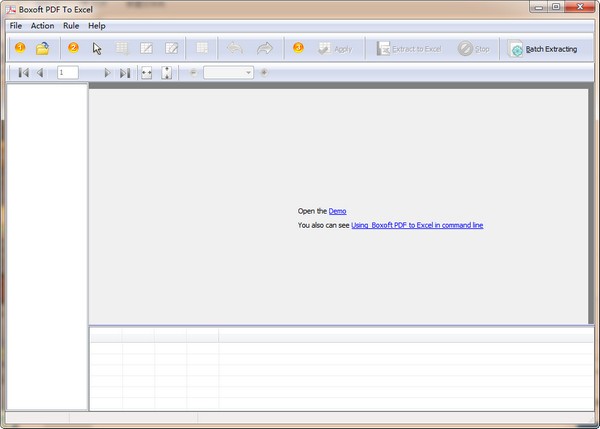
Task: Click the Apply button
Action: click(335, 49)
